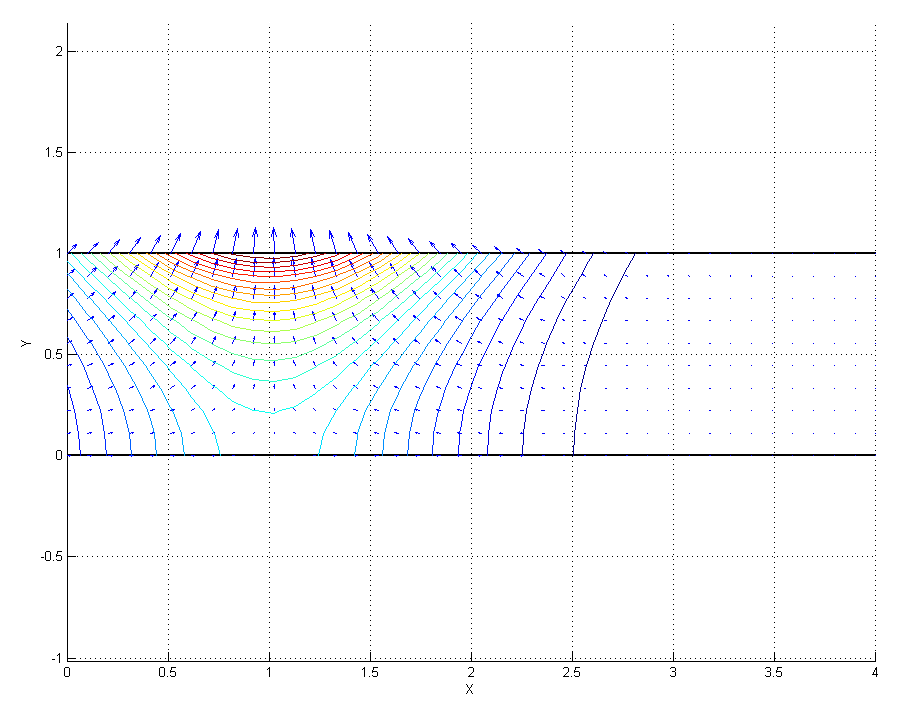Click the lowest cyan contour's bottom at X=1

tap(270, 411)
